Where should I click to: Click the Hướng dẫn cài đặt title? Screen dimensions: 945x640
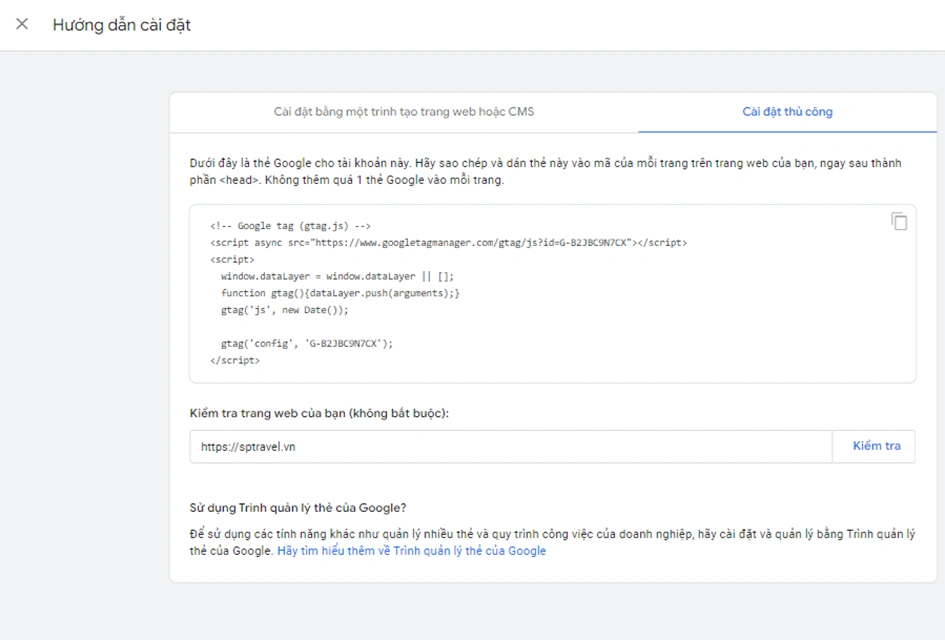pyautogui.click(x=122, y=25)
